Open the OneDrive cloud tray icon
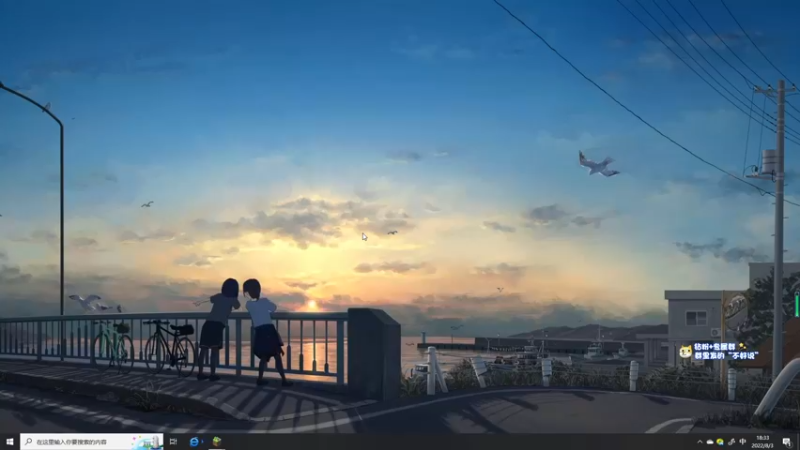Viewport: 800px width, 450px height. (710, 442)
